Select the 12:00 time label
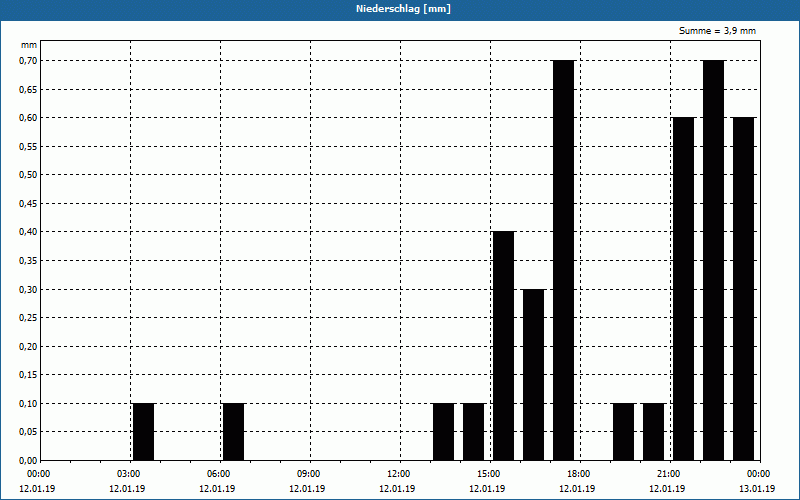 click(398, 474)
